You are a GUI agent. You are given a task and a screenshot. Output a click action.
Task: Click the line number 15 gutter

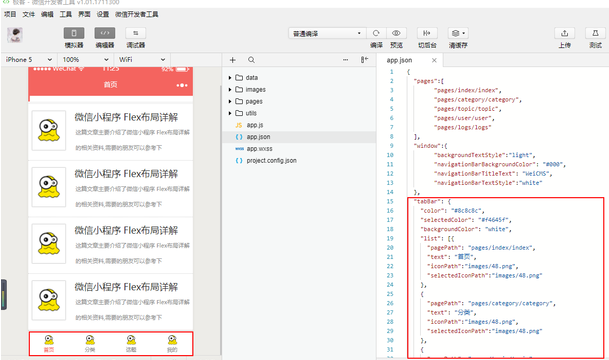click(x=390, y=201)
